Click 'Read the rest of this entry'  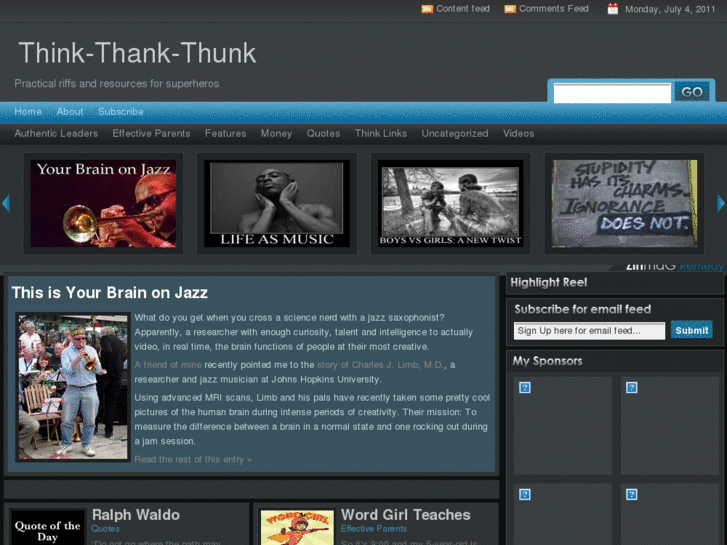(x=193, y=459)
